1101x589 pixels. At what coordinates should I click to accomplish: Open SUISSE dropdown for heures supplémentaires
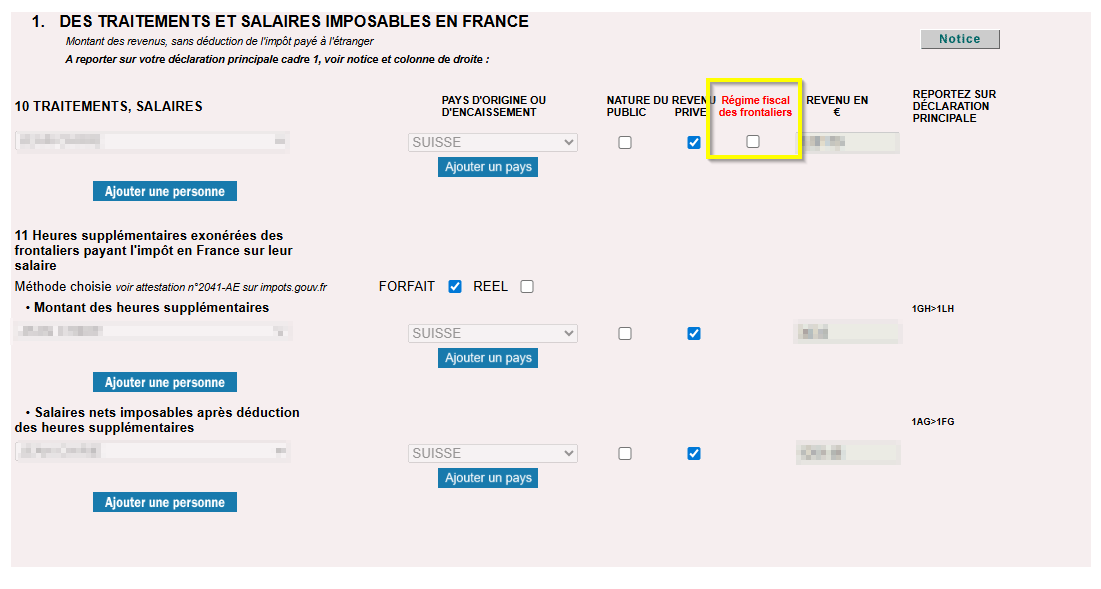(493, 333)
